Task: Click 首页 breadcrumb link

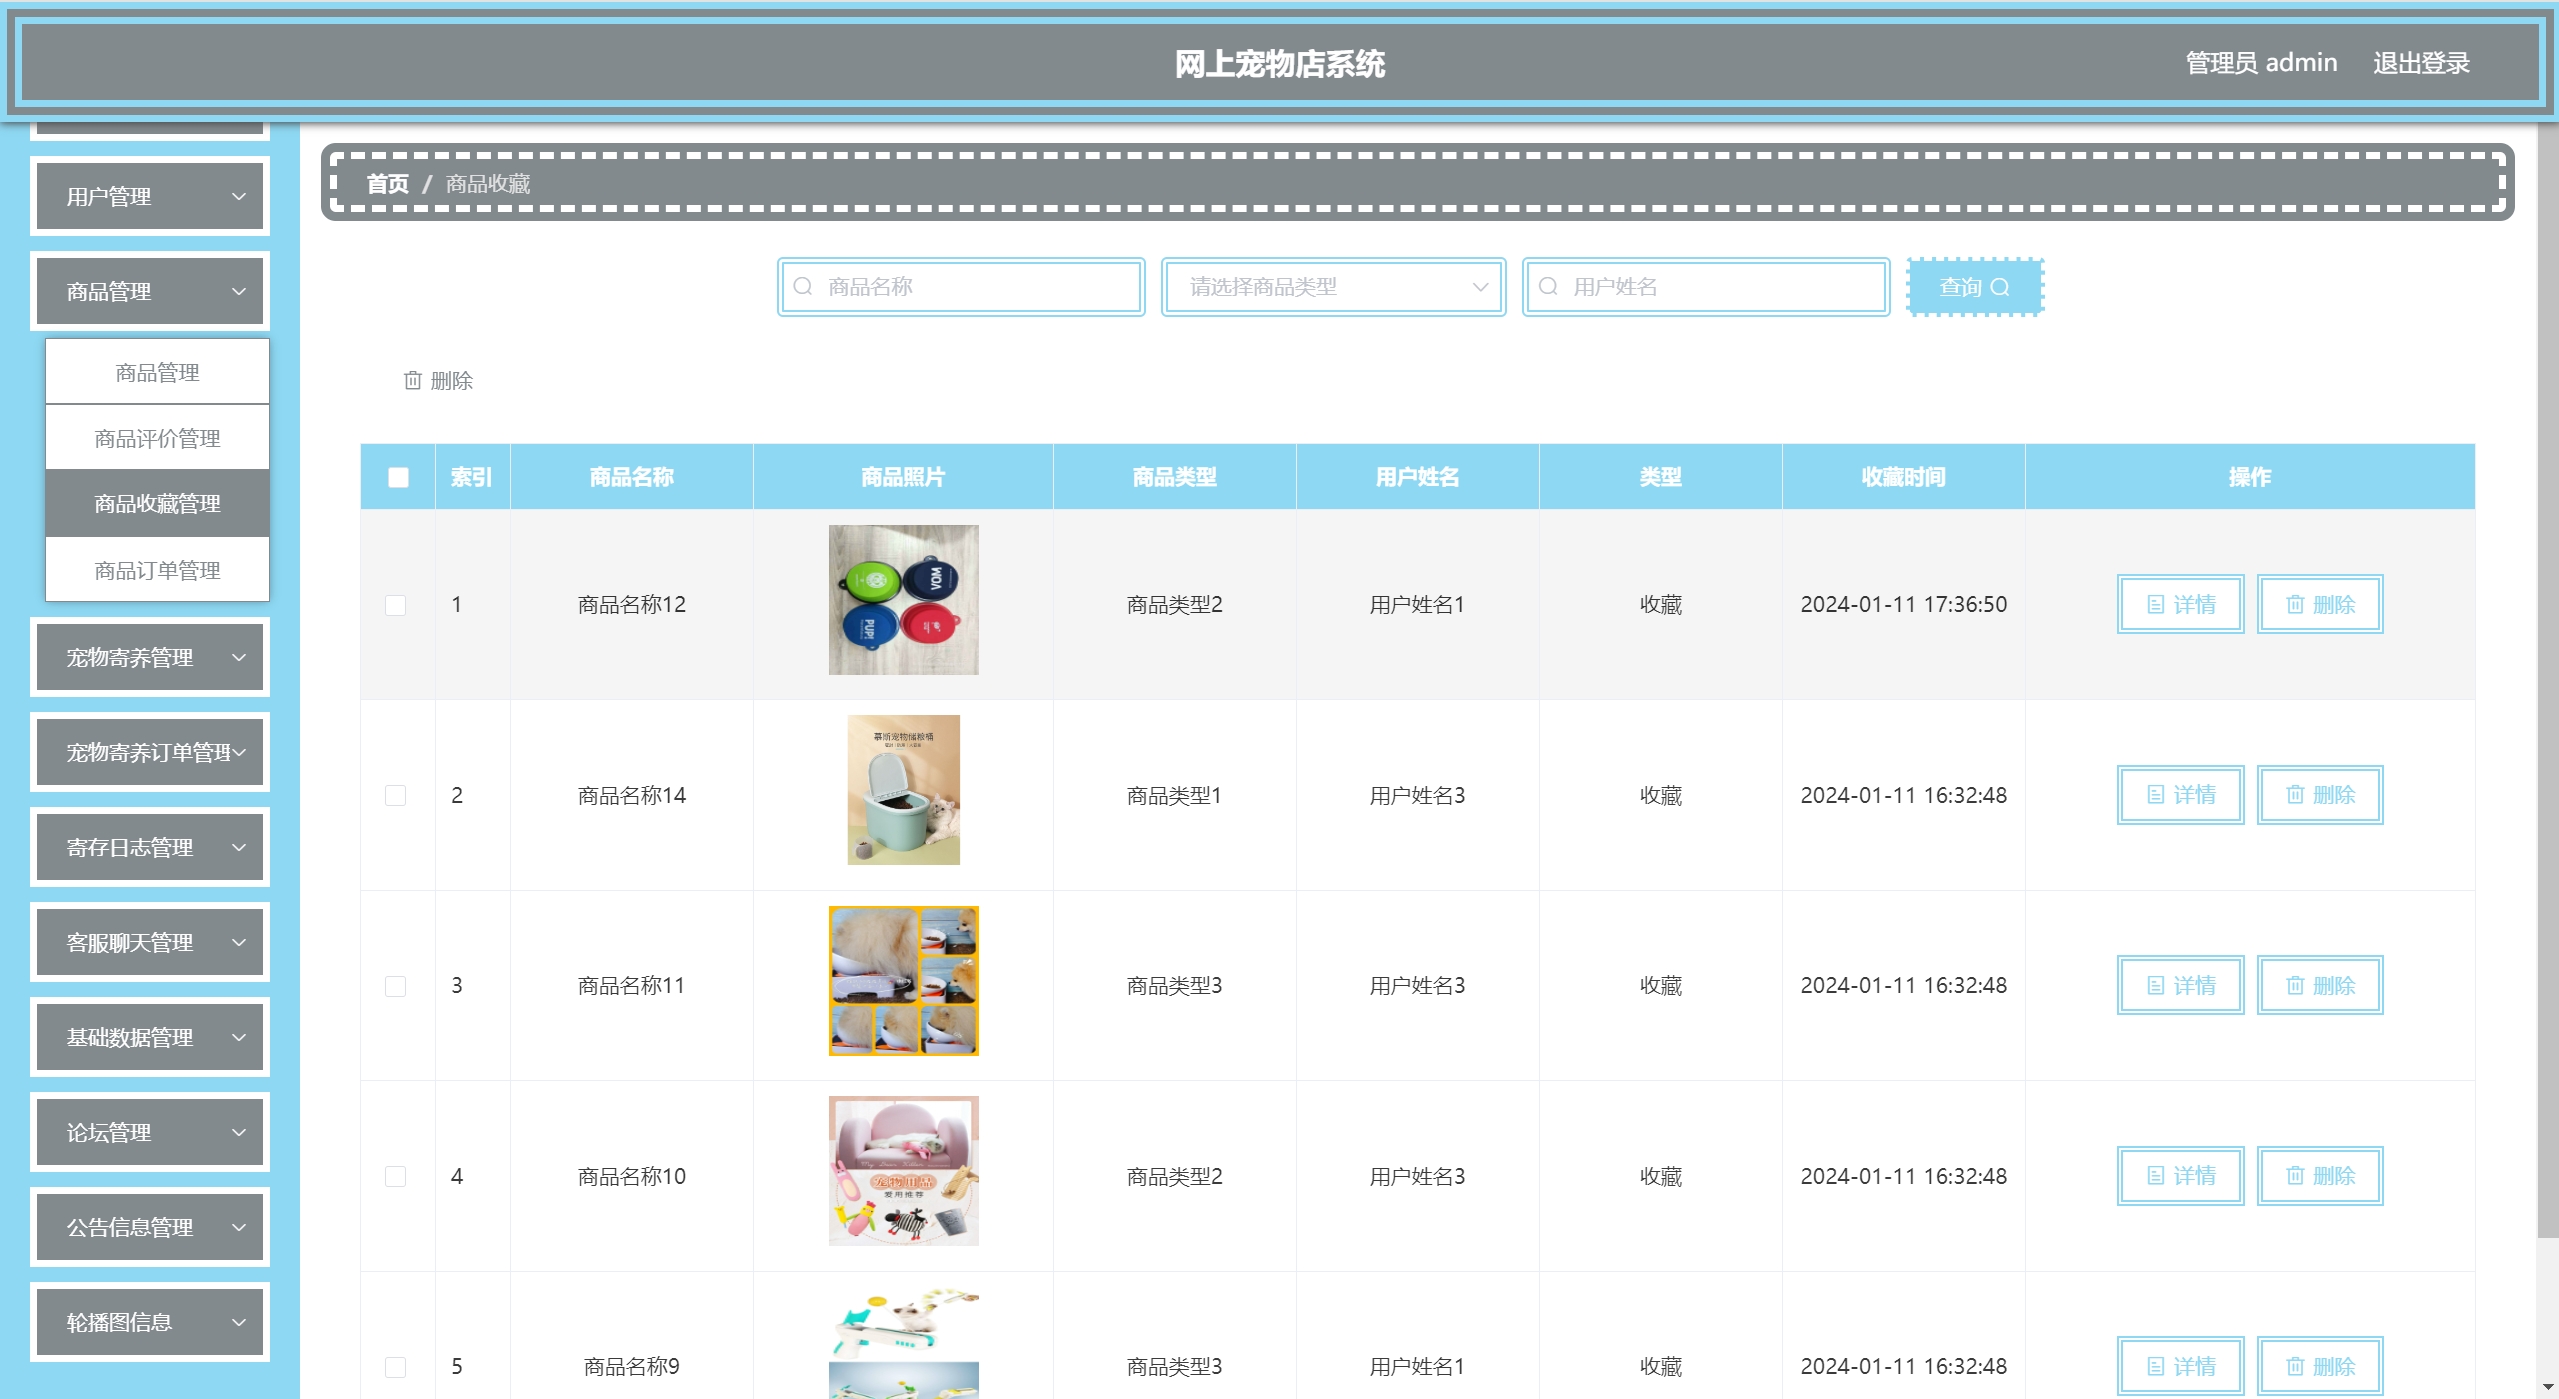Action: (387, 184)
